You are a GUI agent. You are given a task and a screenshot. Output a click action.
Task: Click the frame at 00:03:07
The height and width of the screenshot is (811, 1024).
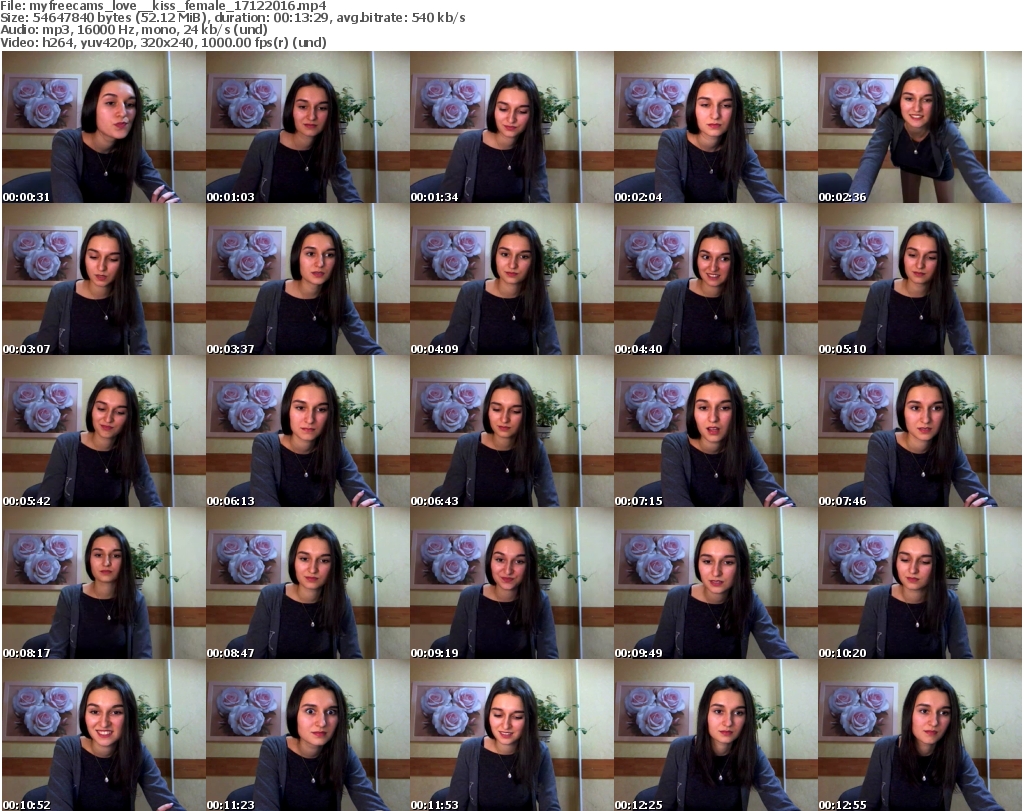[102, 280]
